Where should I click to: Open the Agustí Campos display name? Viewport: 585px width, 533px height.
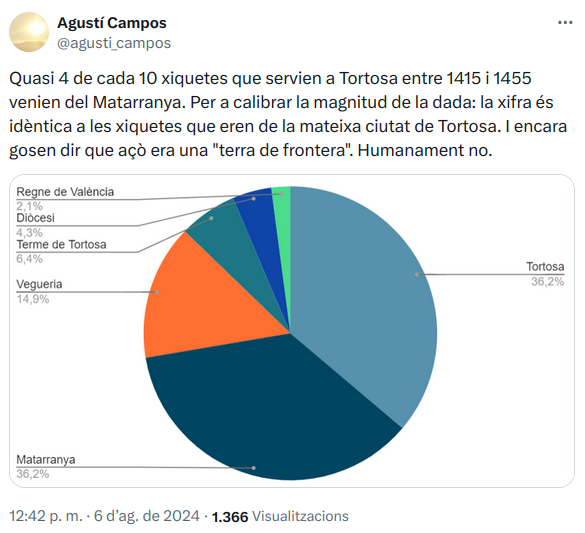point(112,23)
